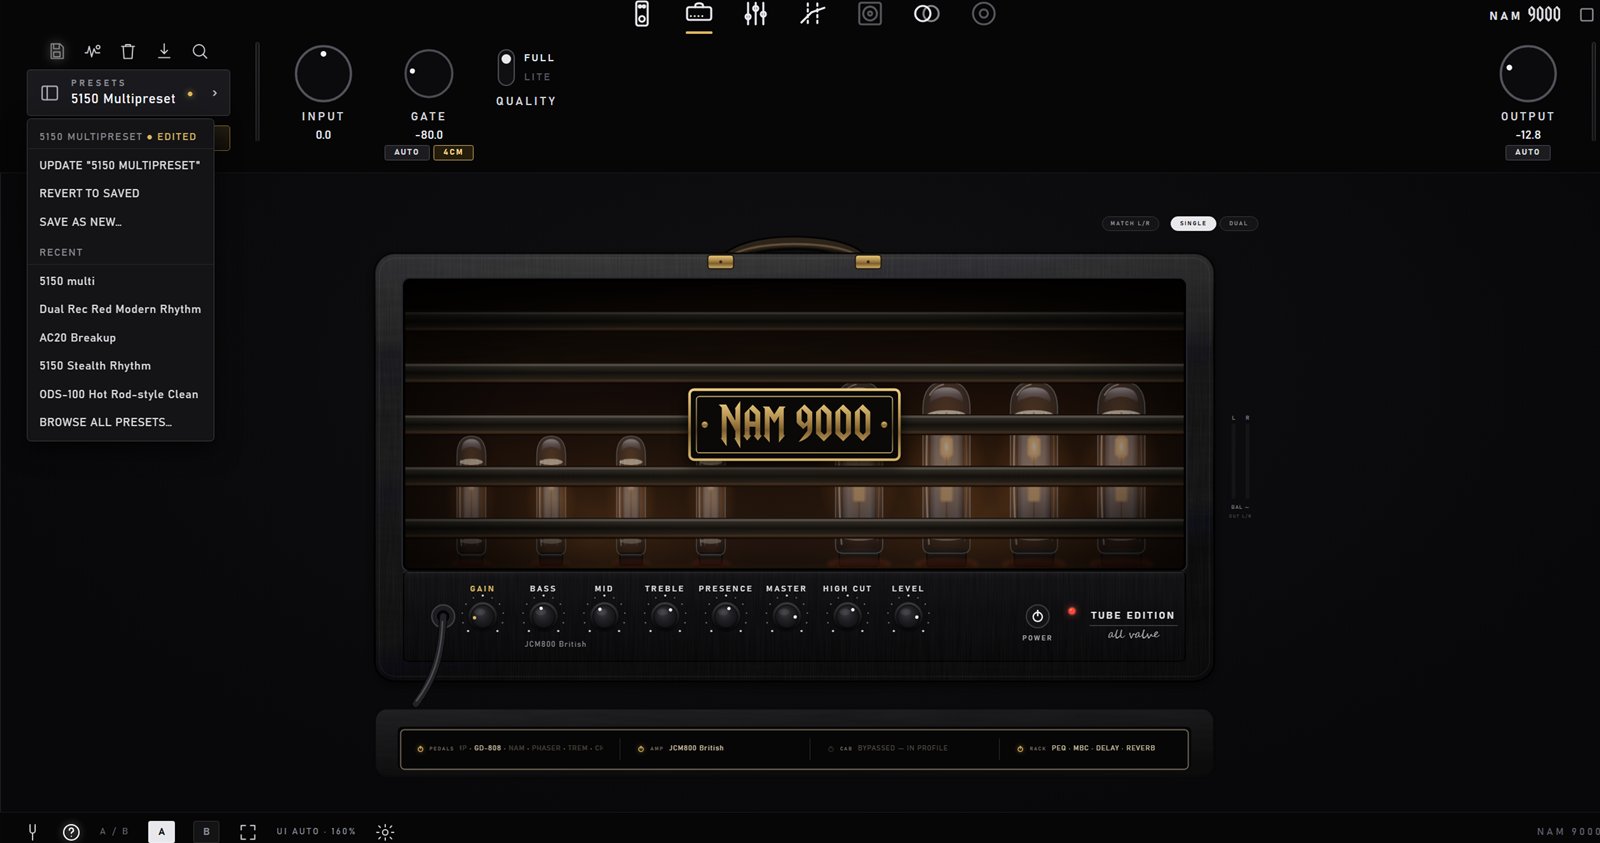Click the amp BASS knob

[543, 616]
